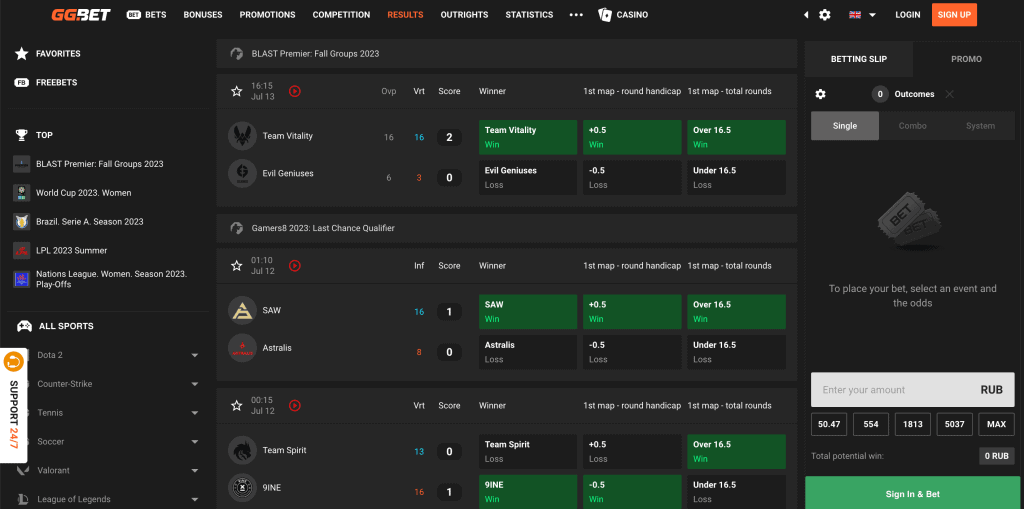
Task: Click the Freebets FB icon
Action: tap(22, 83)
